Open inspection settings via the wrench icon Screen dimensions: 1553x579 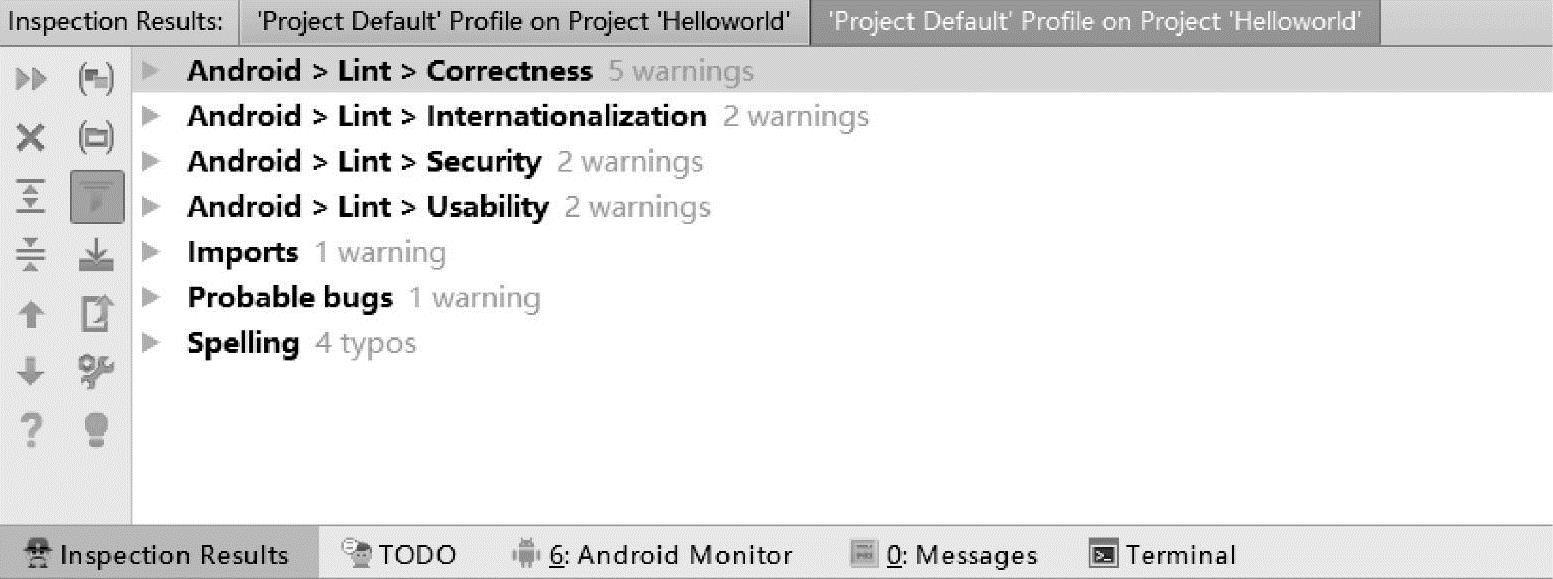pyautogui.click(x=96, y=373)
